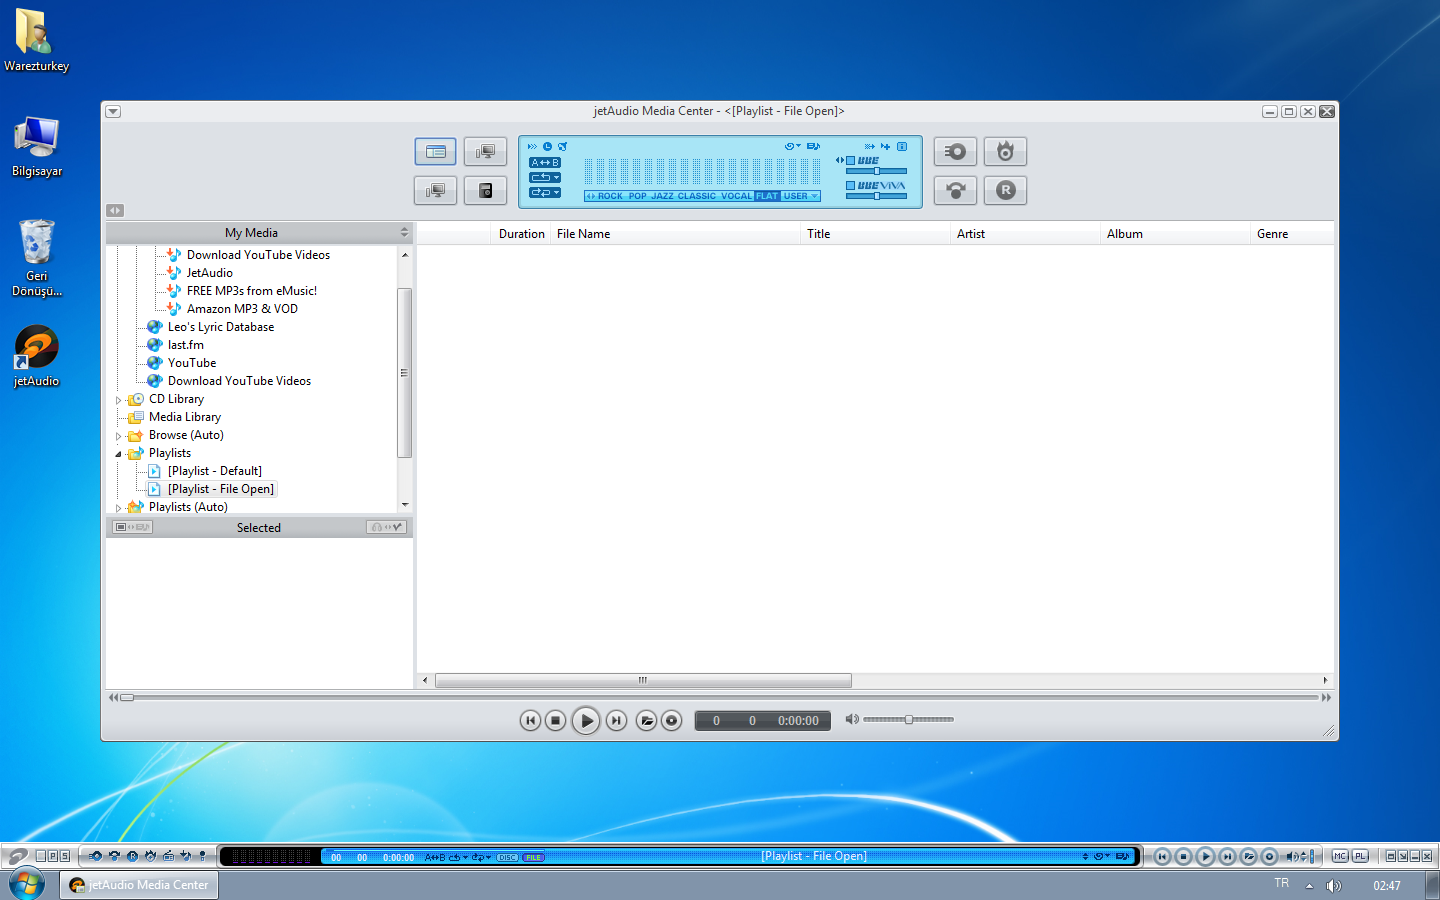Select [Playlist - File Open] in the tree

pyautogui.click(x=221, y=489)
